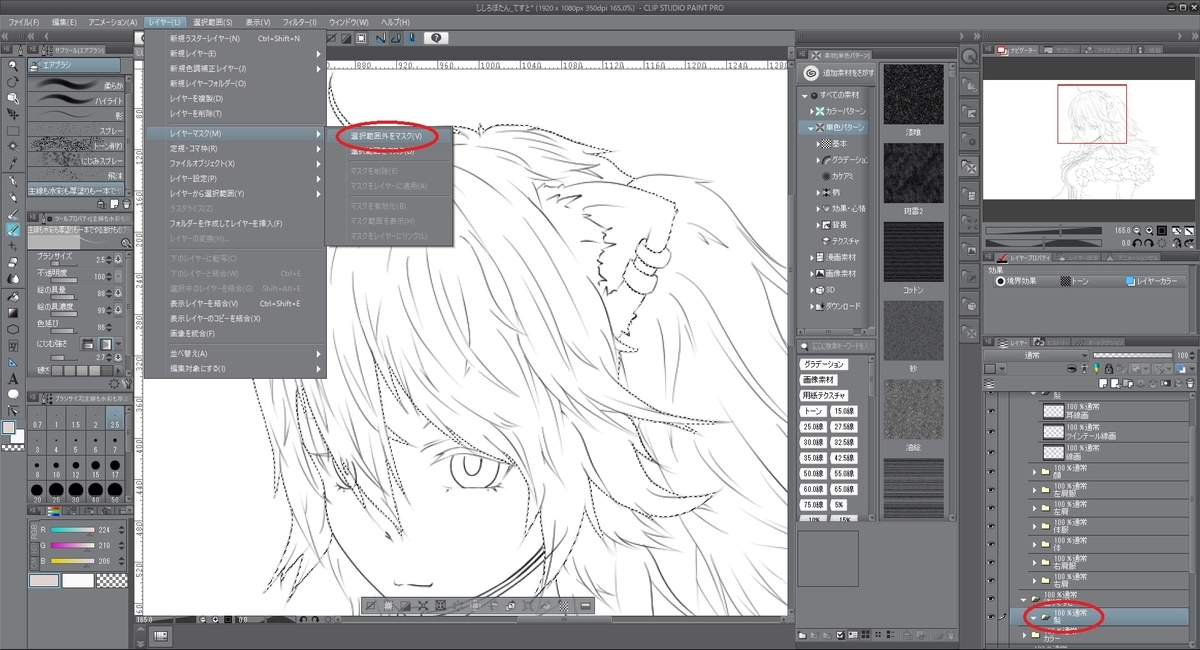Toggle visibility eye of the 顔 folder
This screenshot has height=650, width=1200.
pos(993,472)
